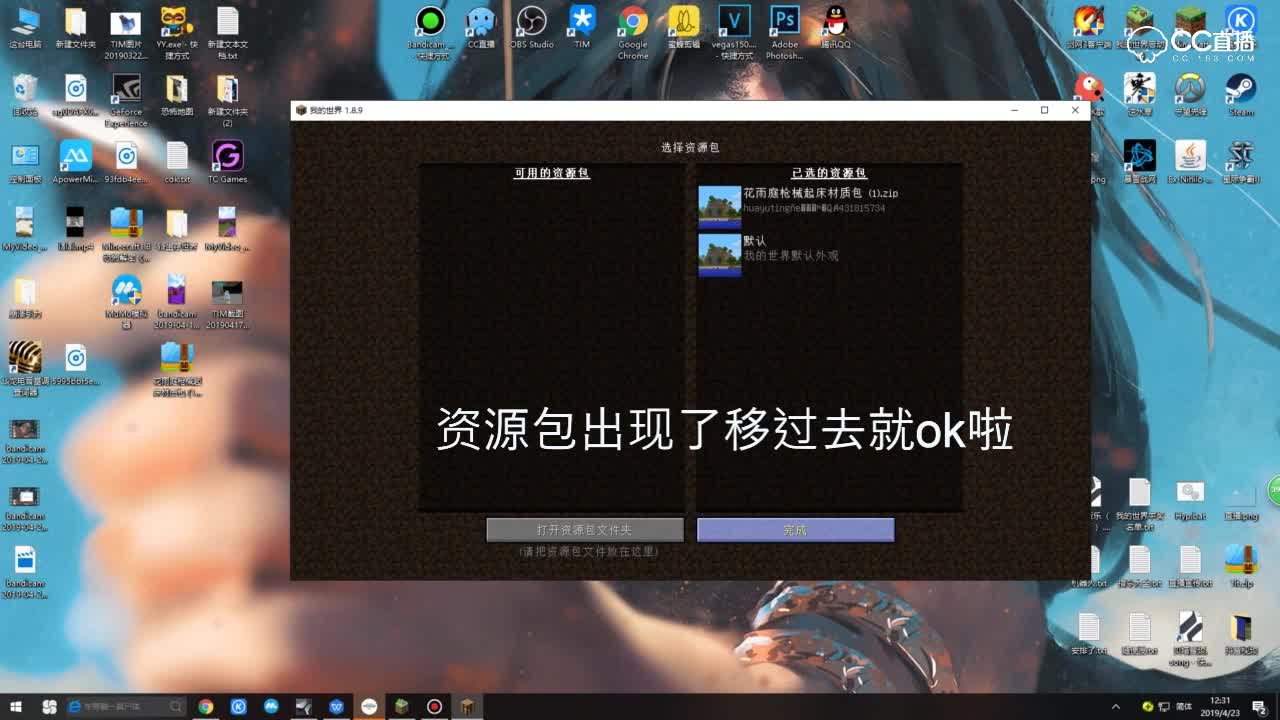This screenshot has height=720, width=1280.
Task: Open the Java Ex-Nihilo desktop icon
Action: 1190,162
